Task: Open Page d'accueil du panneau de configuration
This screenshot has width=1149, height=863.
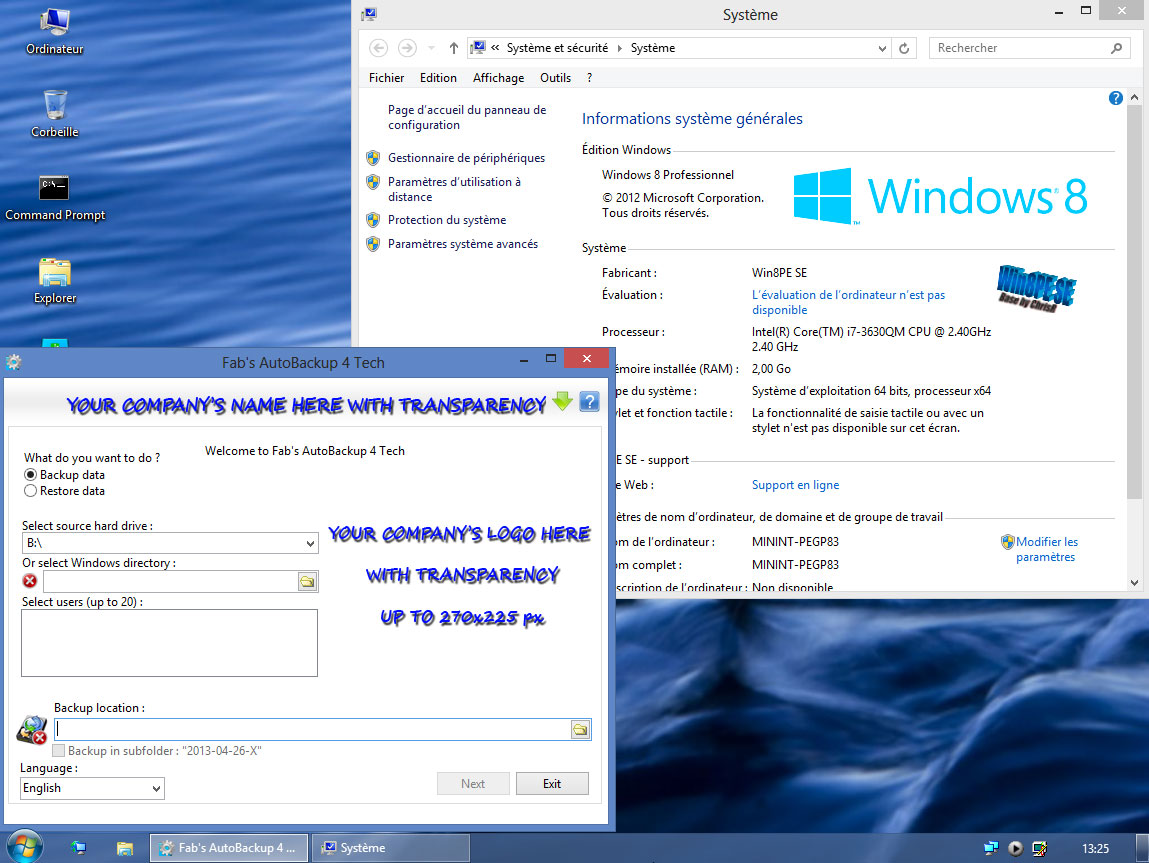Action: pos(467,117)
